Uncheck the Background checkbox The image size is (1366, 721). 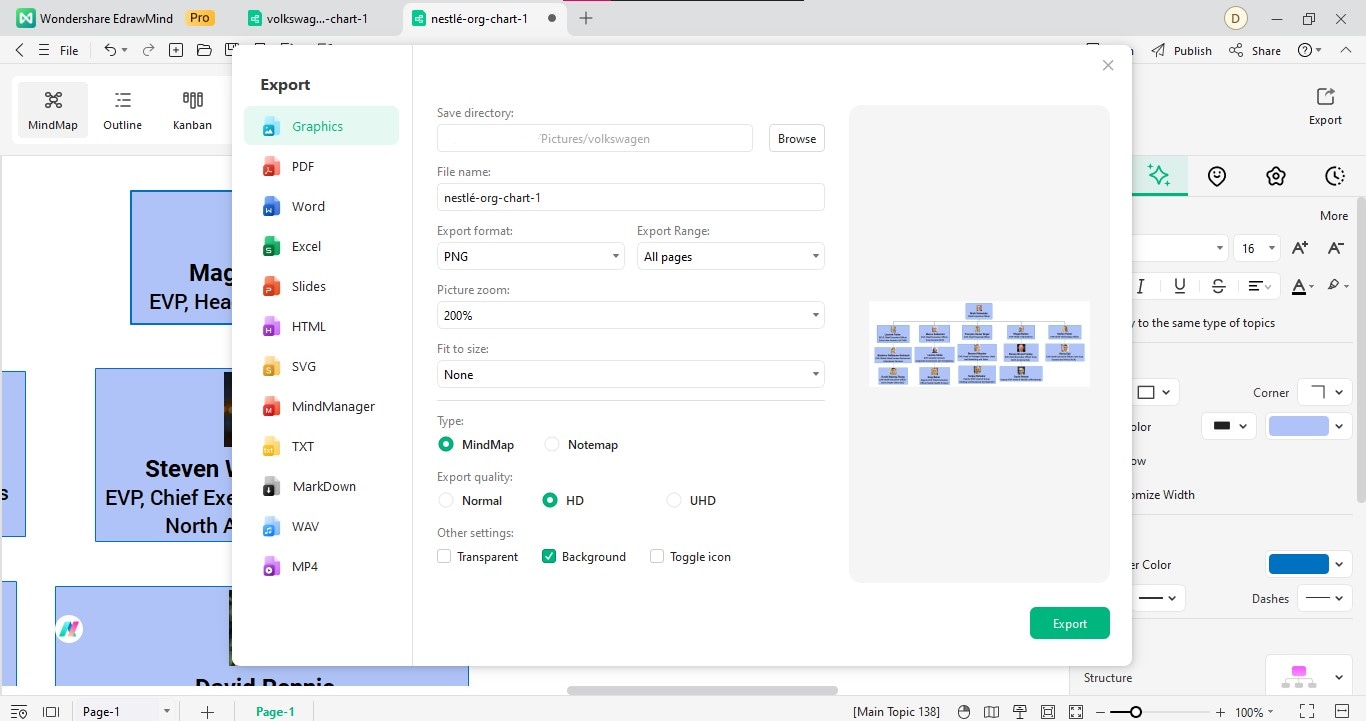549,556
